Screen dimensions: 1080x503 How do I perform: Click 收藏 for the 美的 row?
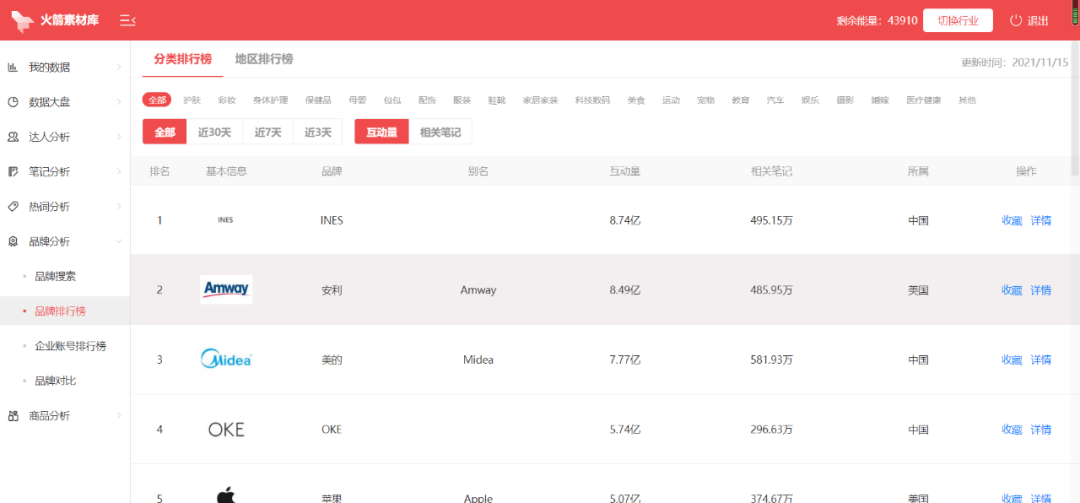(x=1011, y=360)
